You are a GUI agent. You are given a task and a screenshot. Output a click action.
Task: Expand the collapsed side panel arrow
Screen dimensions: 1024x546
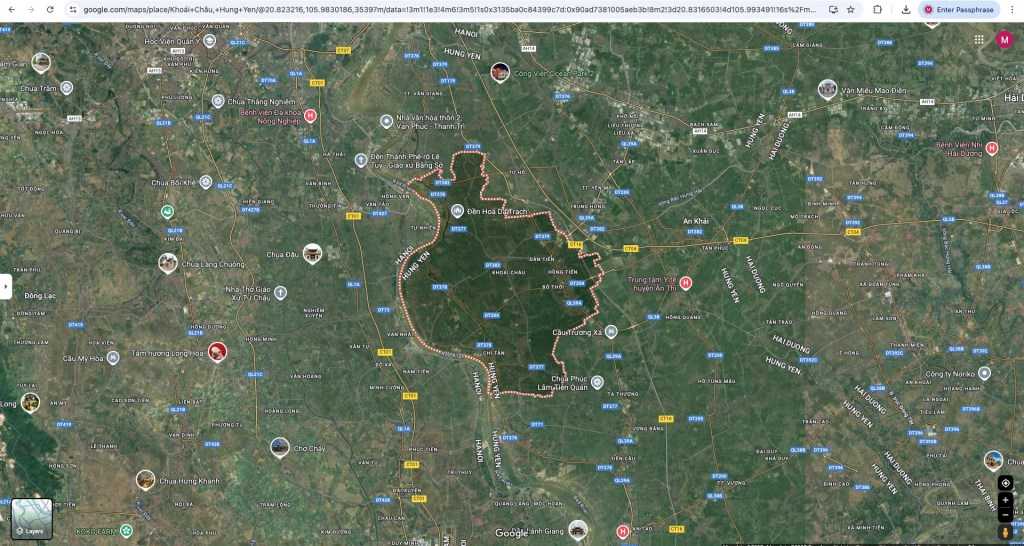pos(6,286)
